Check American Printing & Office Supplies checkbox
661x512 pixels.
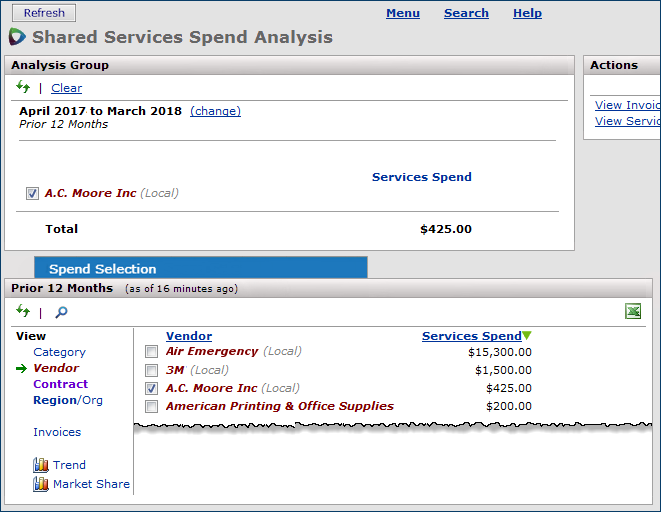pos(151,406)
